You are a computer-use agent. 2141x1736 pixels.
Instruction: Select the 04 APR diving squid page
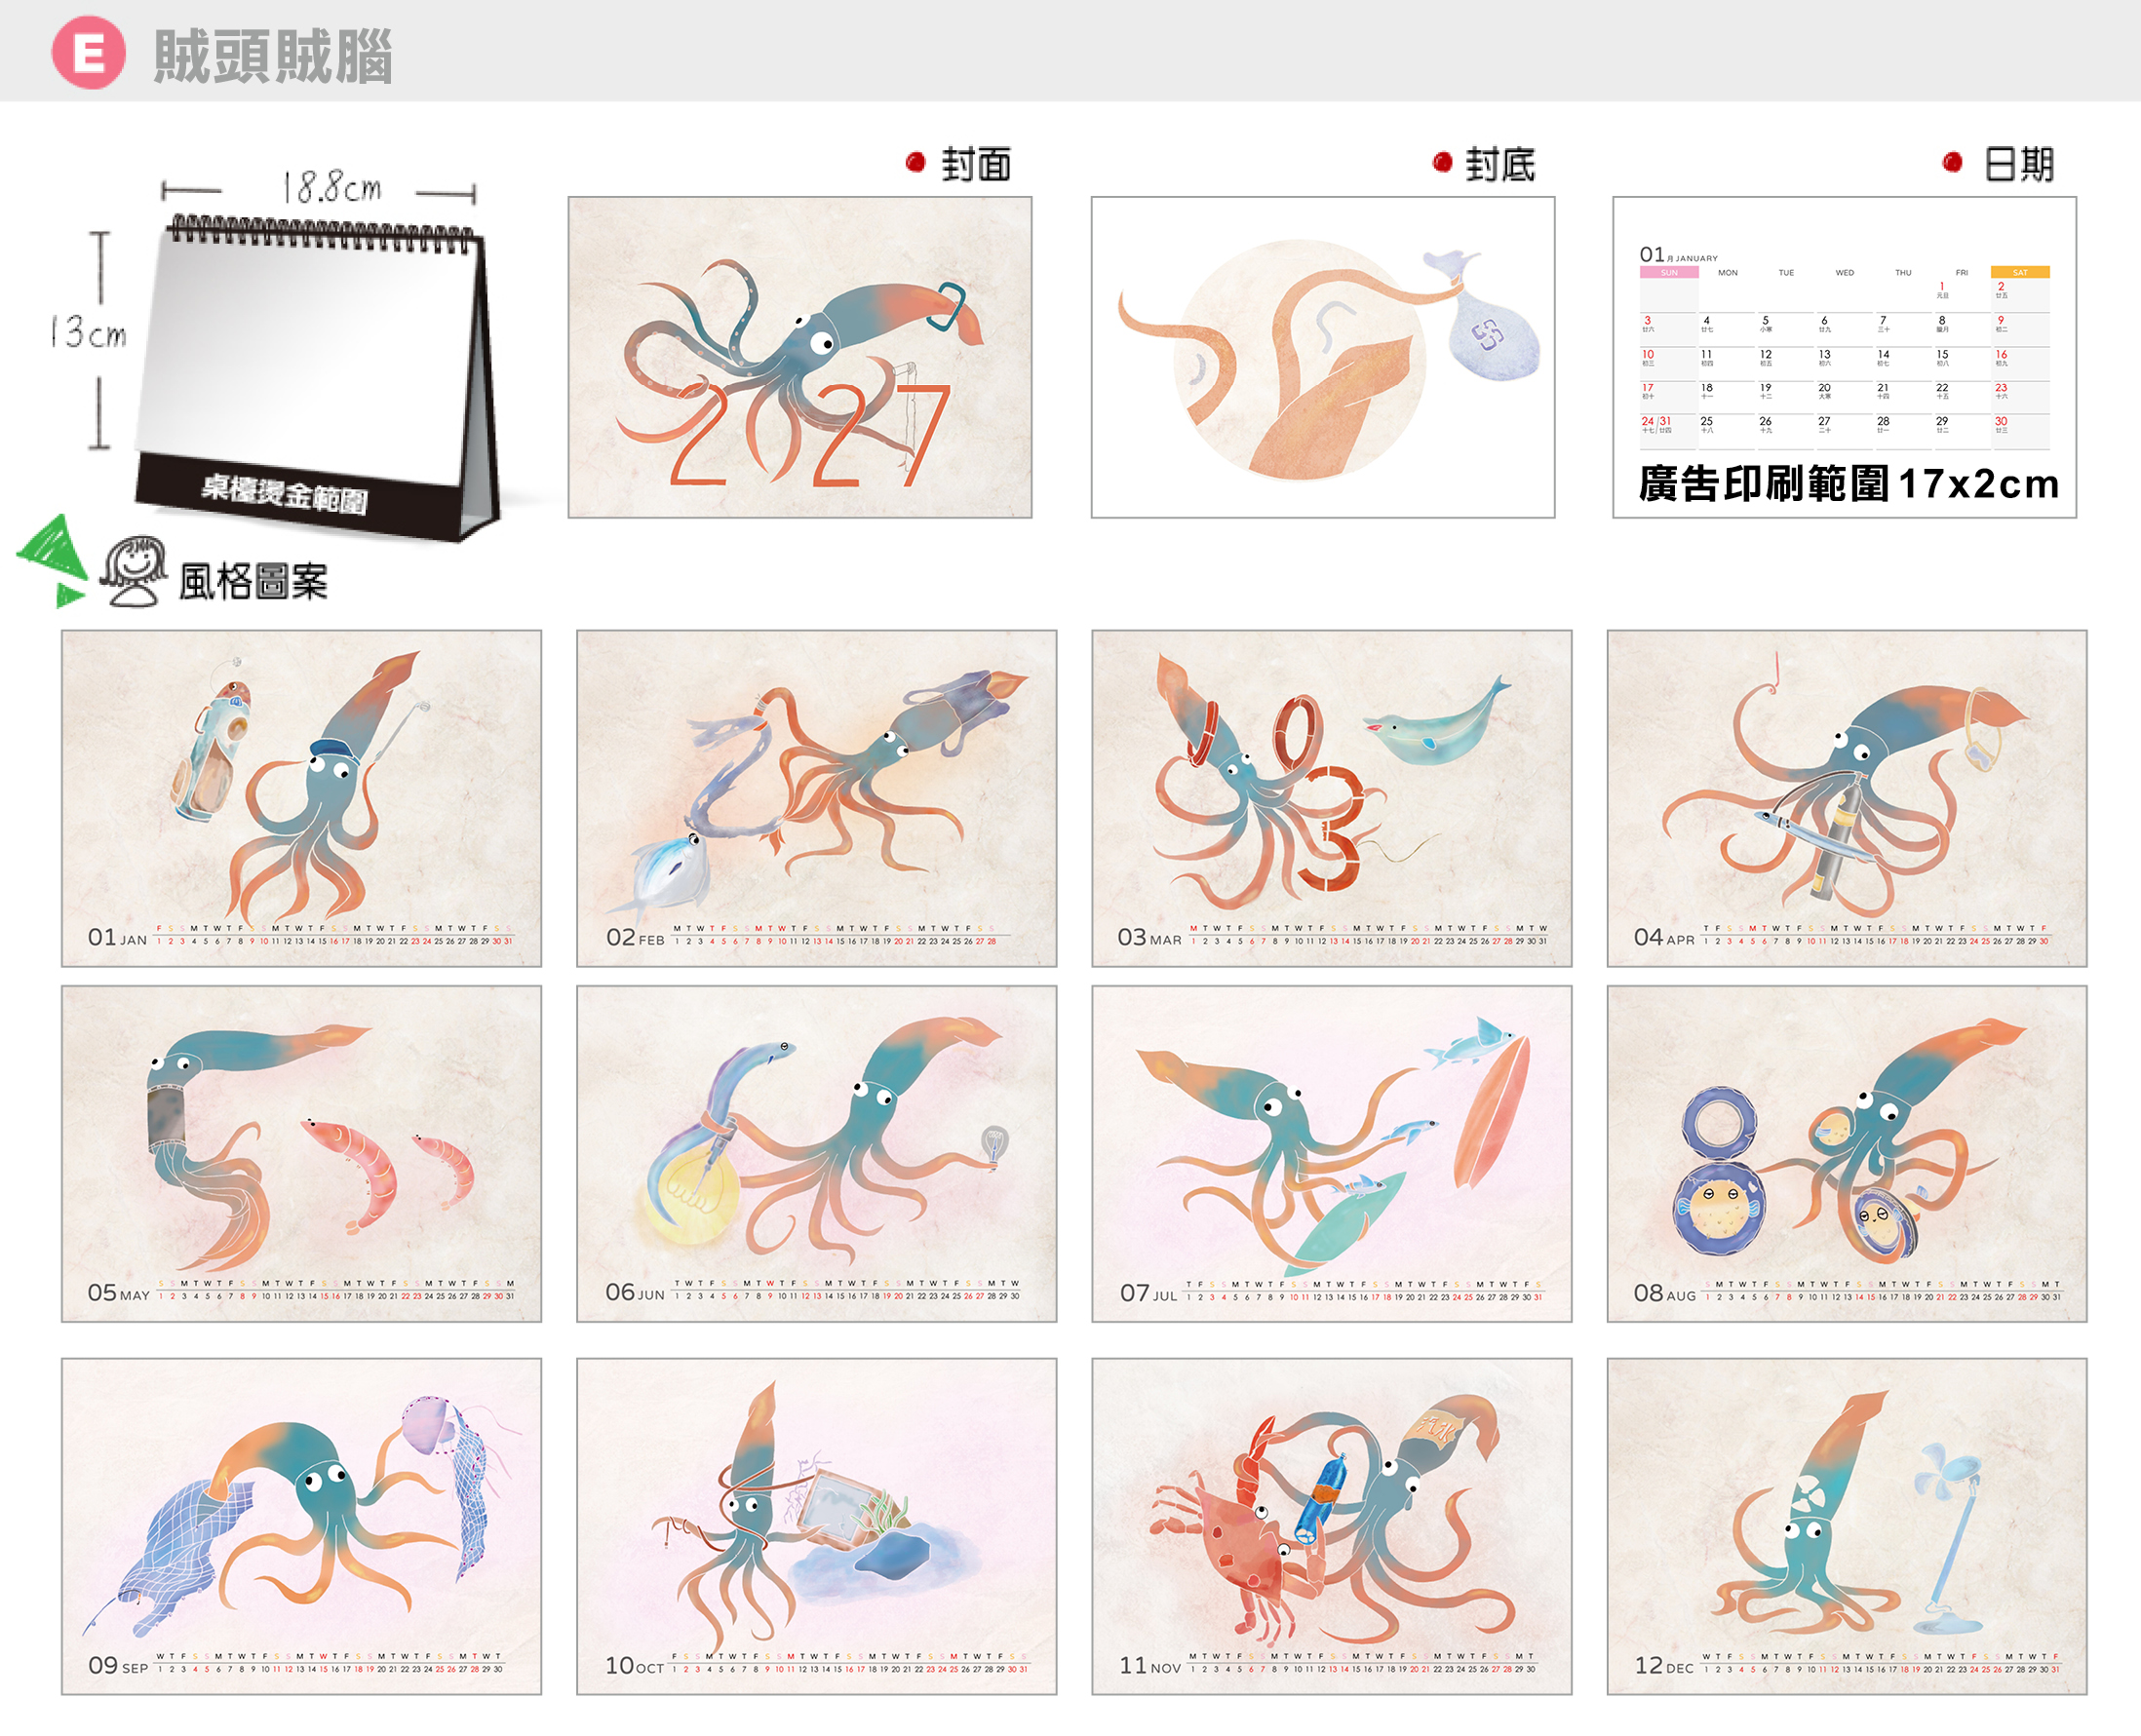(x=1847, y=798)
